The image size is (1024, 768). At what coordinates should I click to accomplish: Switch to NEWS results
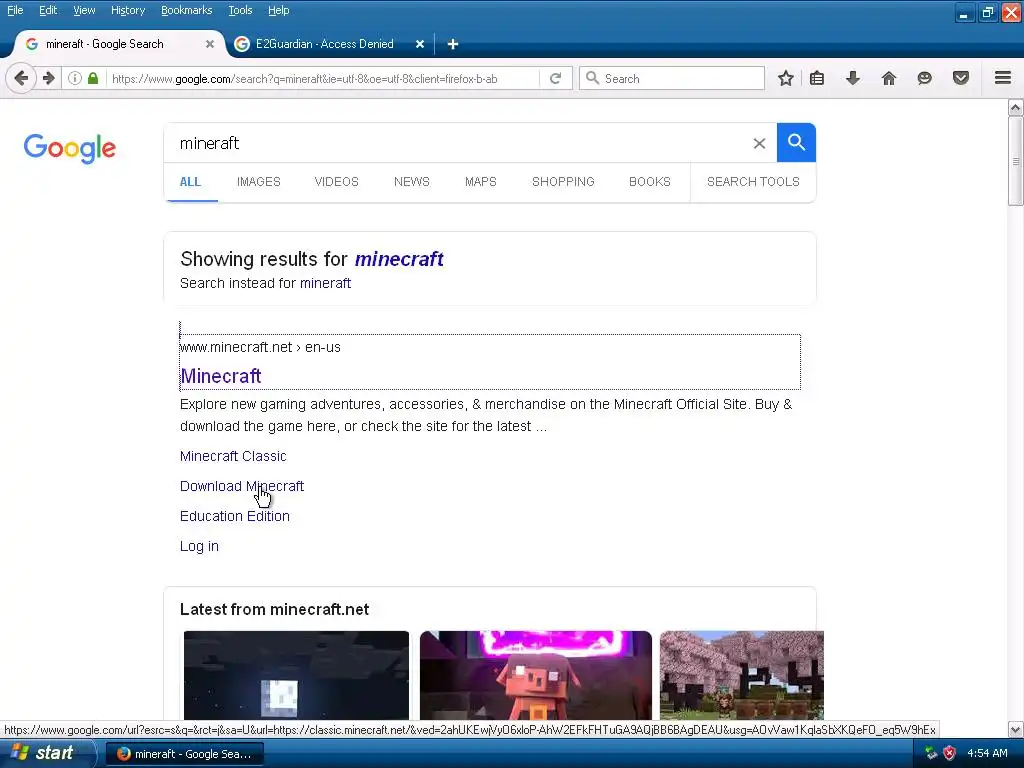coord(411,182)
